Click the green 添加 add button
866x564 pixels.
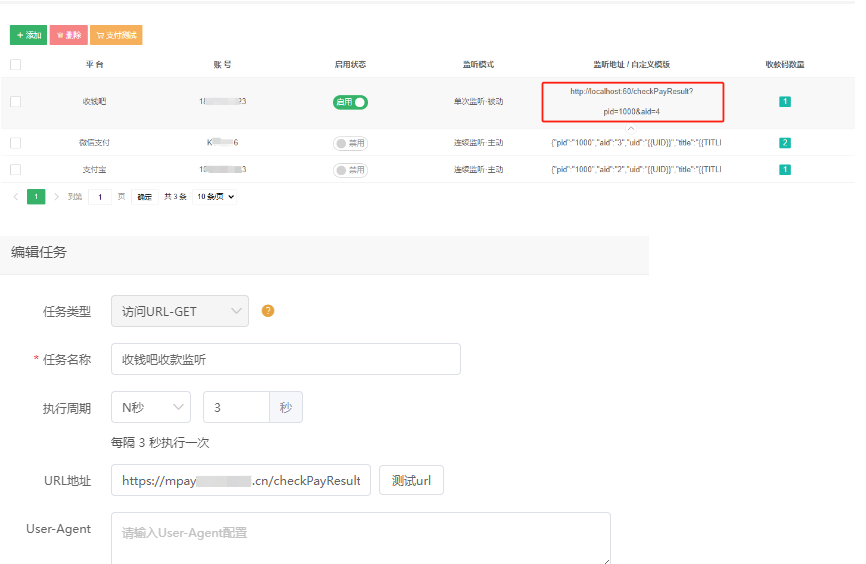(x=28, y=35)
